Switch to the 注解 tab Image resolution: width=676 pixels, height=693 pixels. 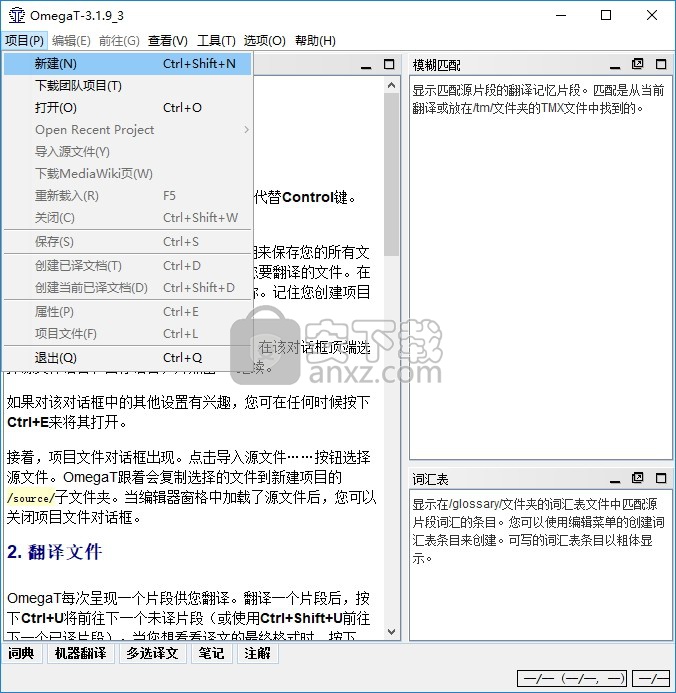258,653
